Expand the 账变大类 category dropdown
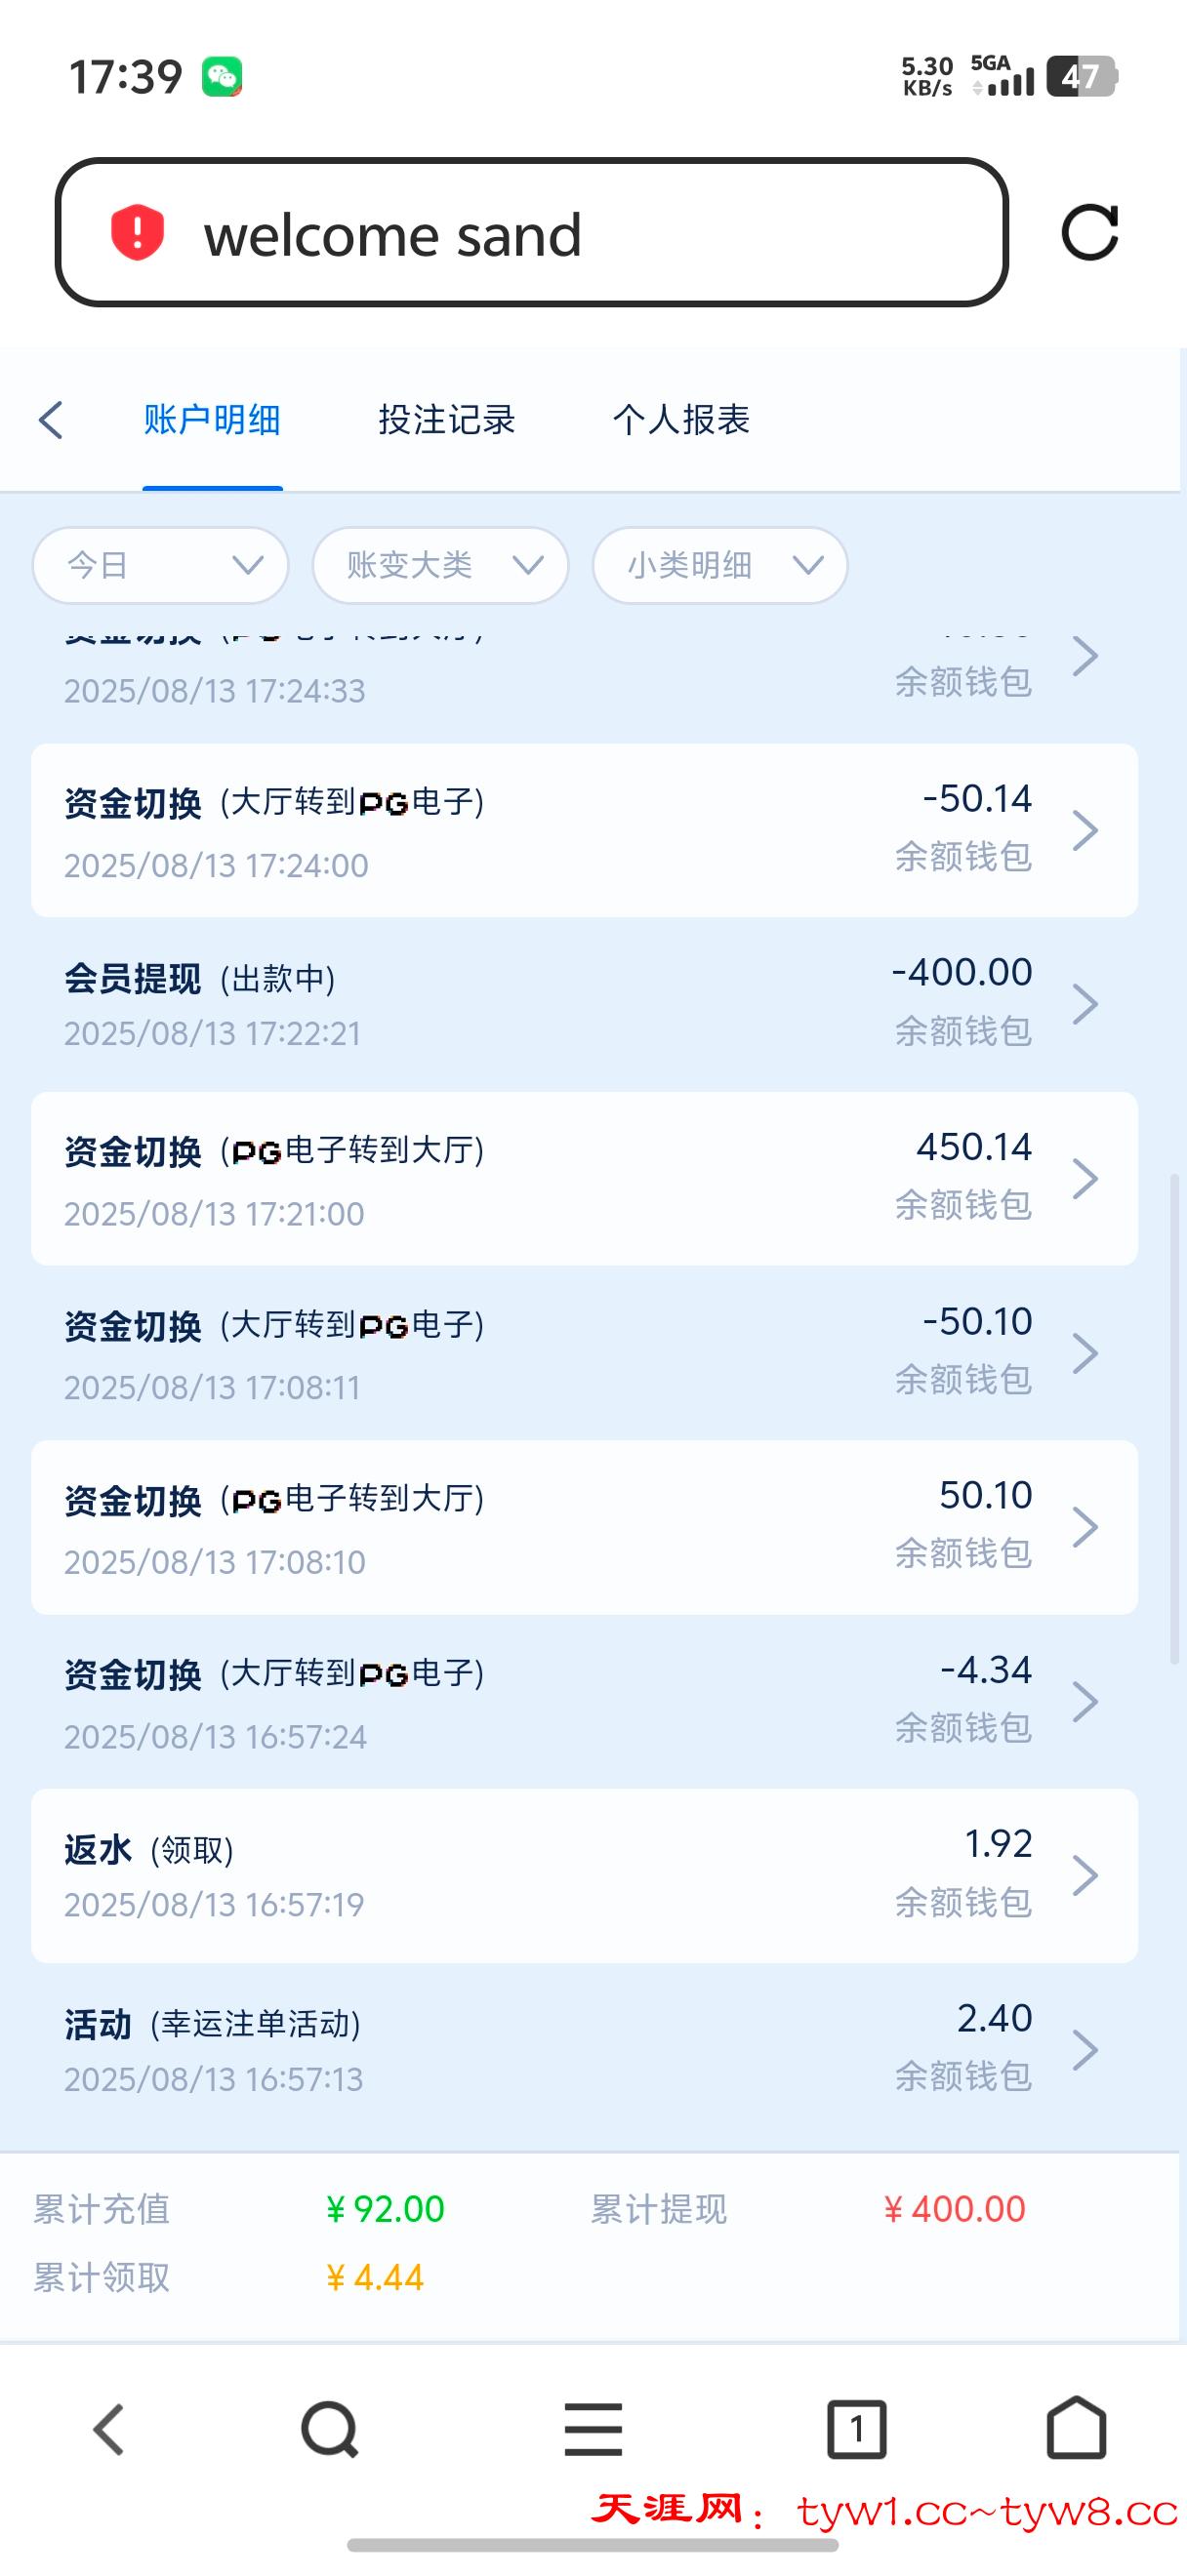This screenshot has width=1187, height=2576. 441,566
